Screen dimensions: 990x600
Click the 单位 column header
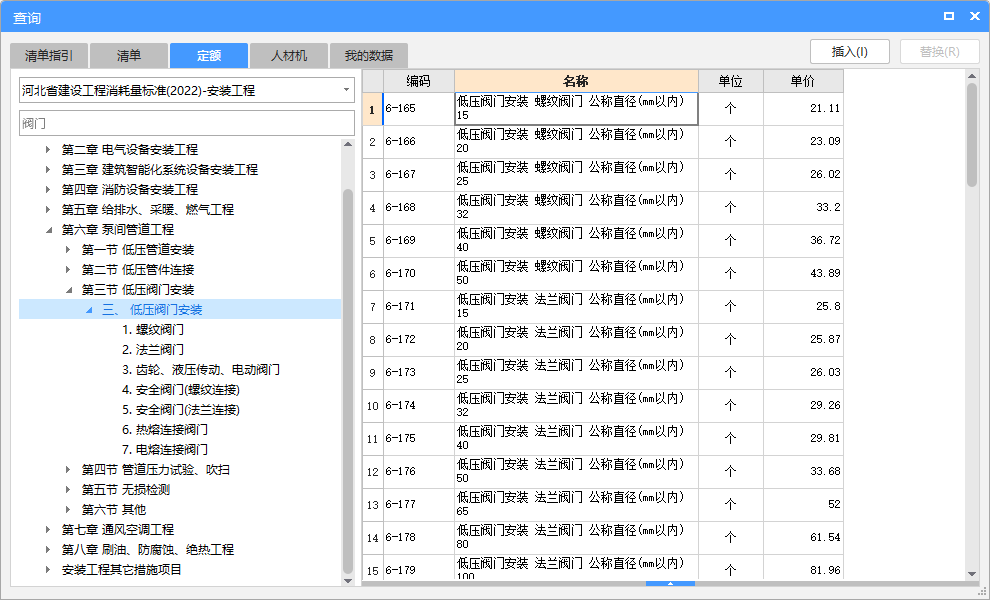(731, 81)
